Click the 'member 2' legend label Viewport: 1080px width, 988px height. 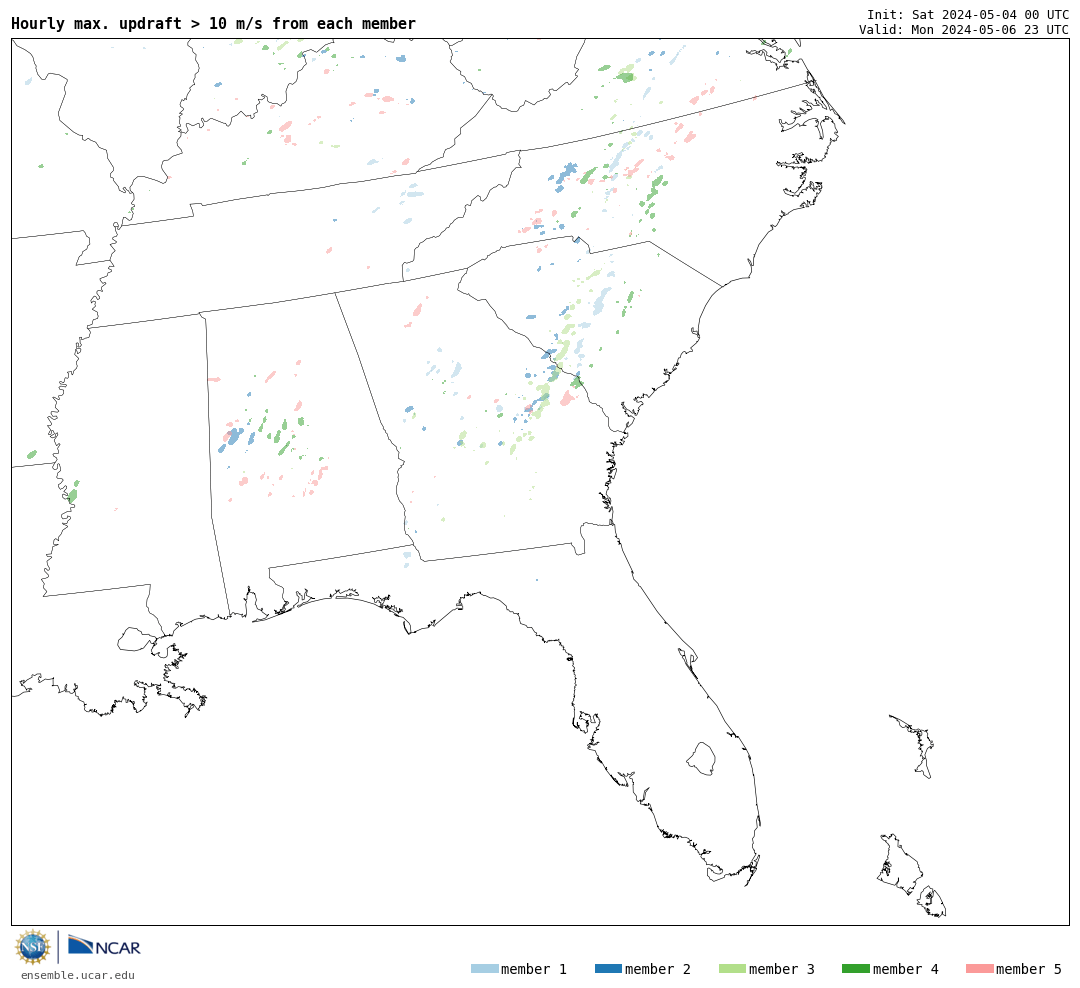(658, 969)
